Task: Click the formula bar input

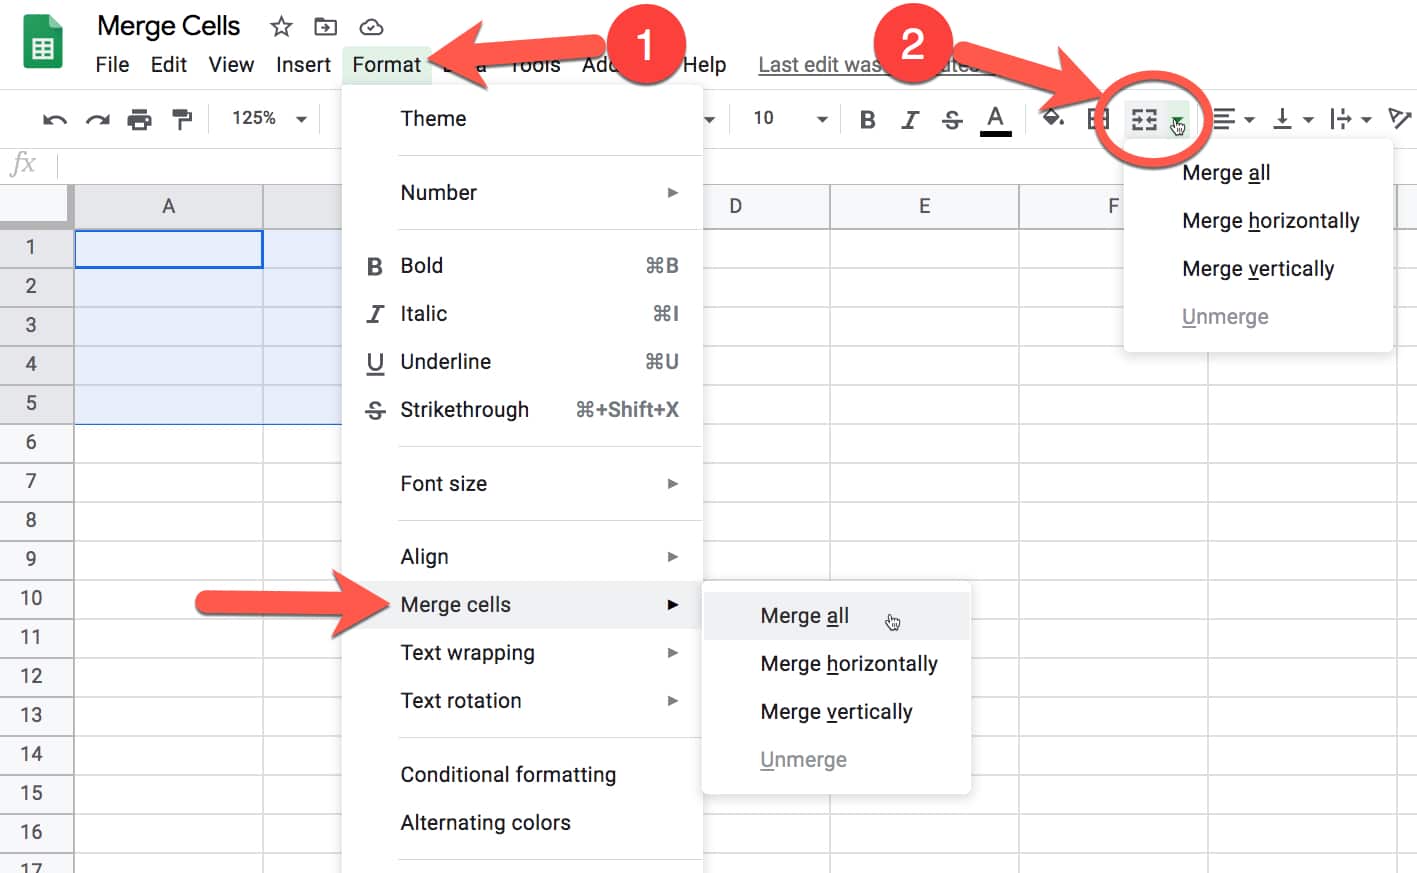Action: [736, 164]
